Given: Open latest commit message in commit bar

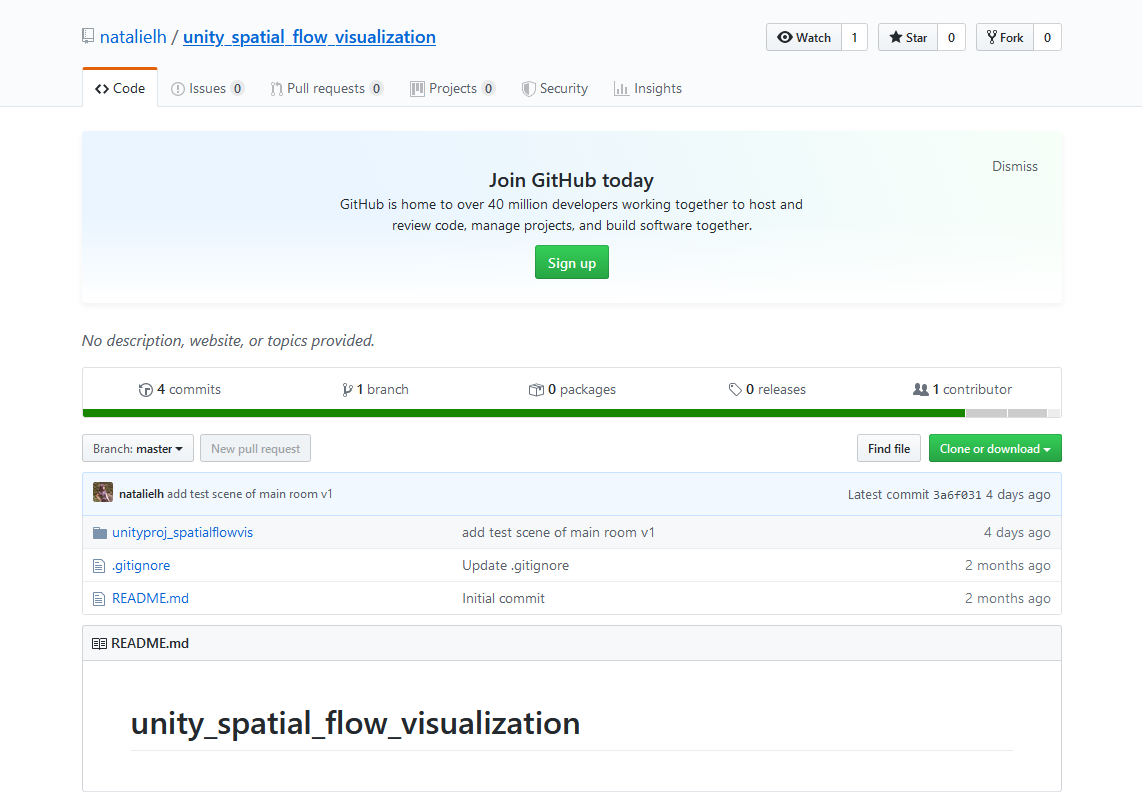Looking at the screenshot, I should 250,494.
